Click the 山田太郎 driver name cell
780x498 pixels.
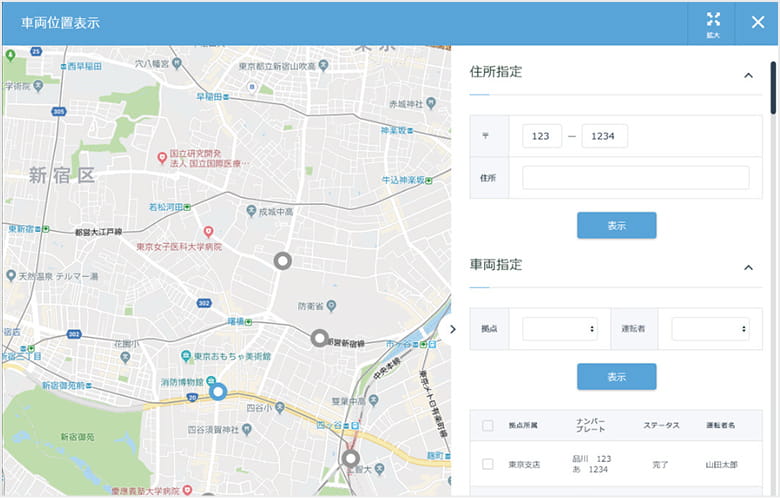click(x=721, y=464)
